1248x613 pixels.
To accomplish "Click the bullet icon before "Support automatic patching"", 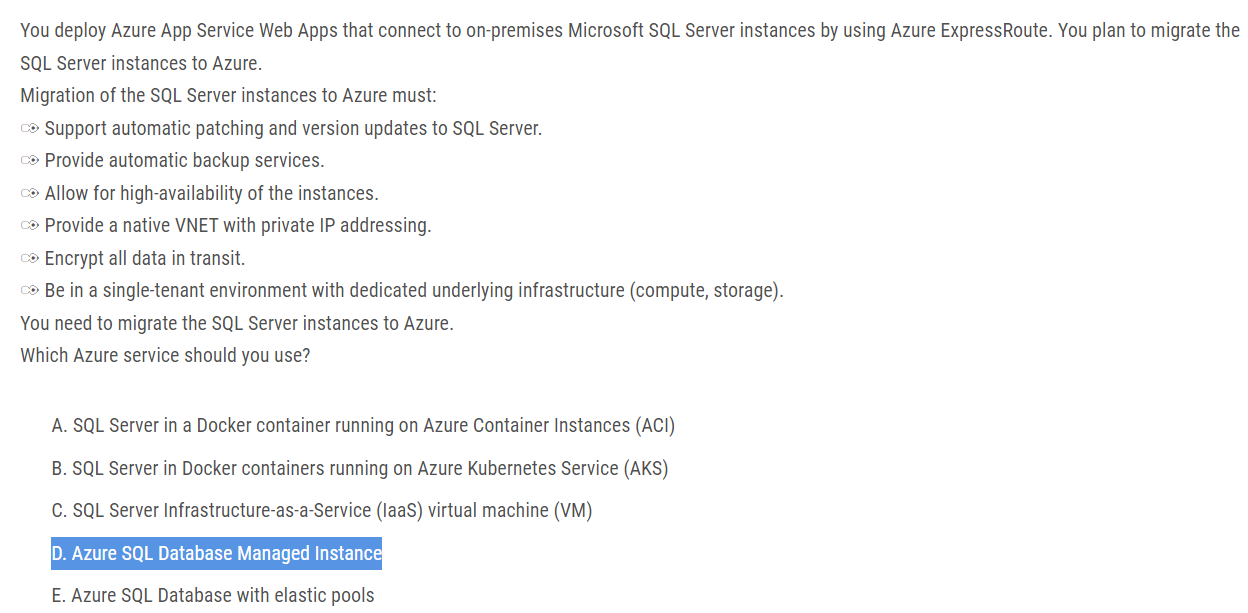I will [29, 129].
